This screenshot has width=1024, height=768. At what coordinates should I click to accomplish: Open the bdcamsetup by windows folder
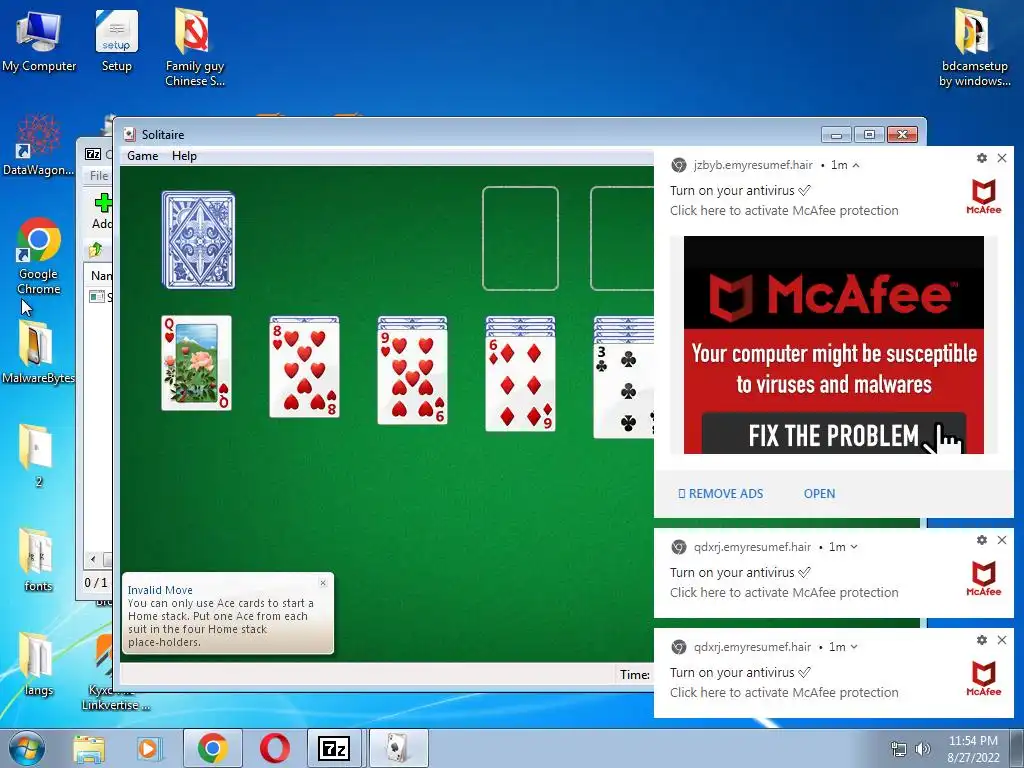coord(974,47)
